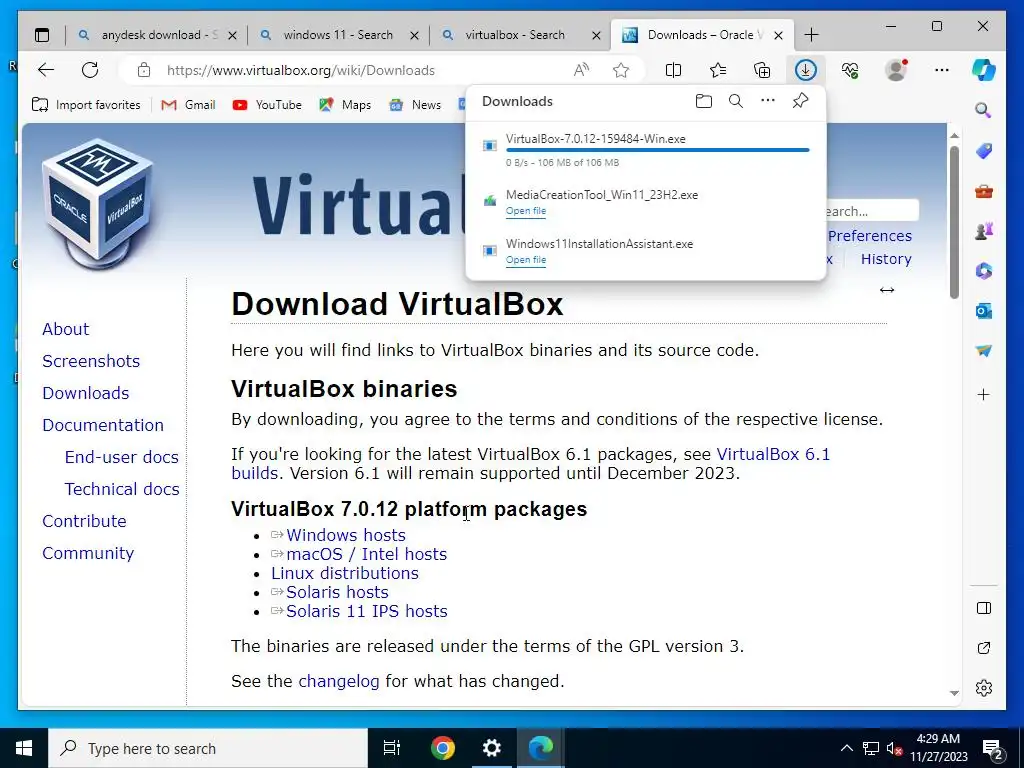Open the sidebar Shopping tag icon
Viewport: 1024px width, 768px height.
coord(984,152)
